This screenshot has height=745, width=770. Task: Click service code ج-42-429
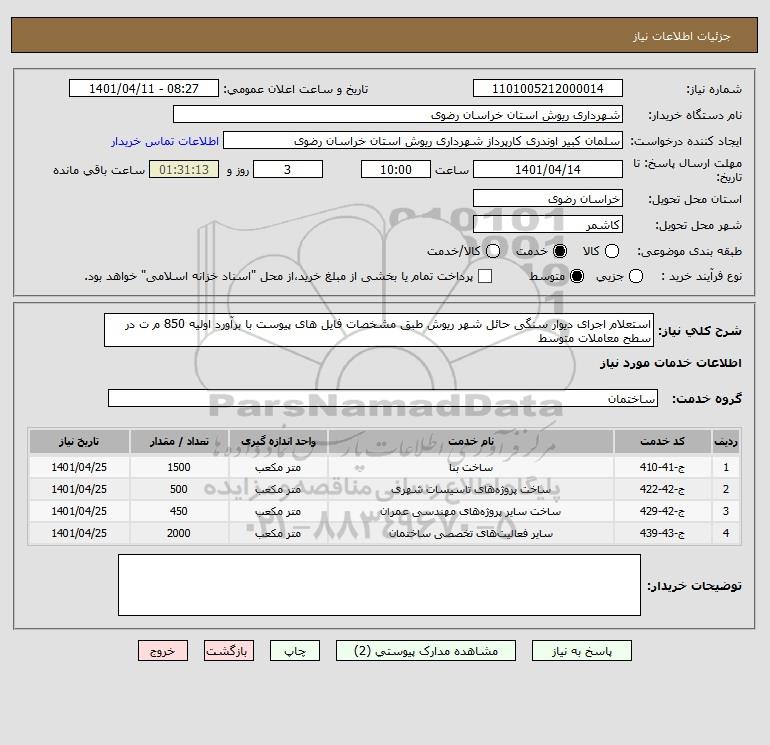click(x=662, y=511)
